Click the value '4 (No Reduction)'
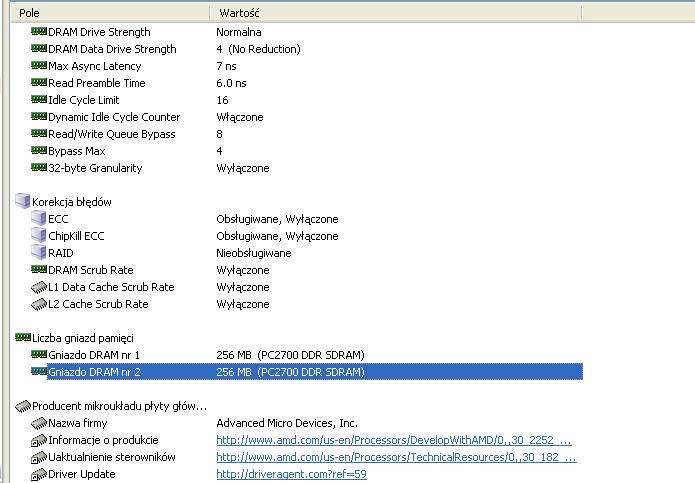This screenshot has width=695, height=483. click(x=258, y=49)
